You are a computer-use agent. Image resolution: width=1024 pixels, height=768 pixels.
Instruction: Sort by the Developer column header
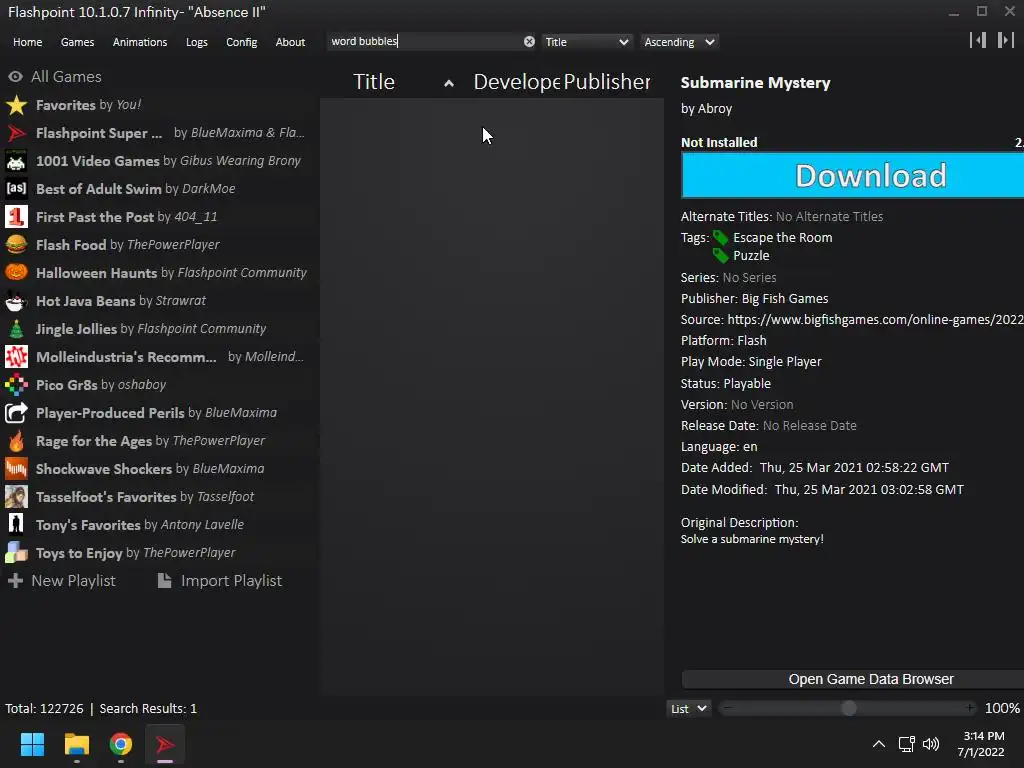click(x=517, y=82)
